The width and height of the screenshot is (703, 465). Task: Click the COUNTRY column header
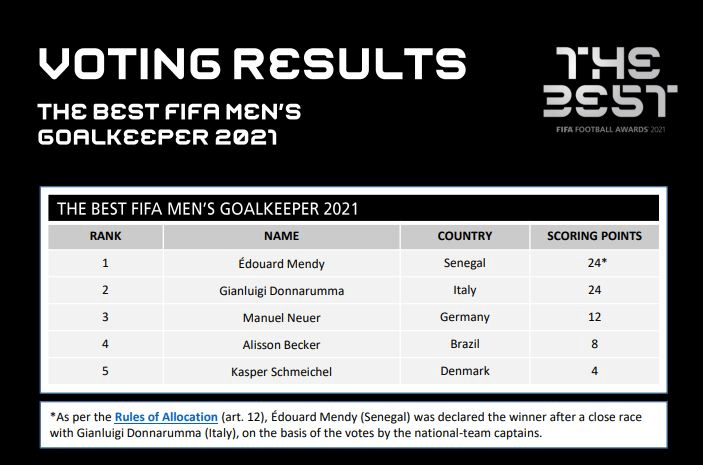(x=464, y=237)
